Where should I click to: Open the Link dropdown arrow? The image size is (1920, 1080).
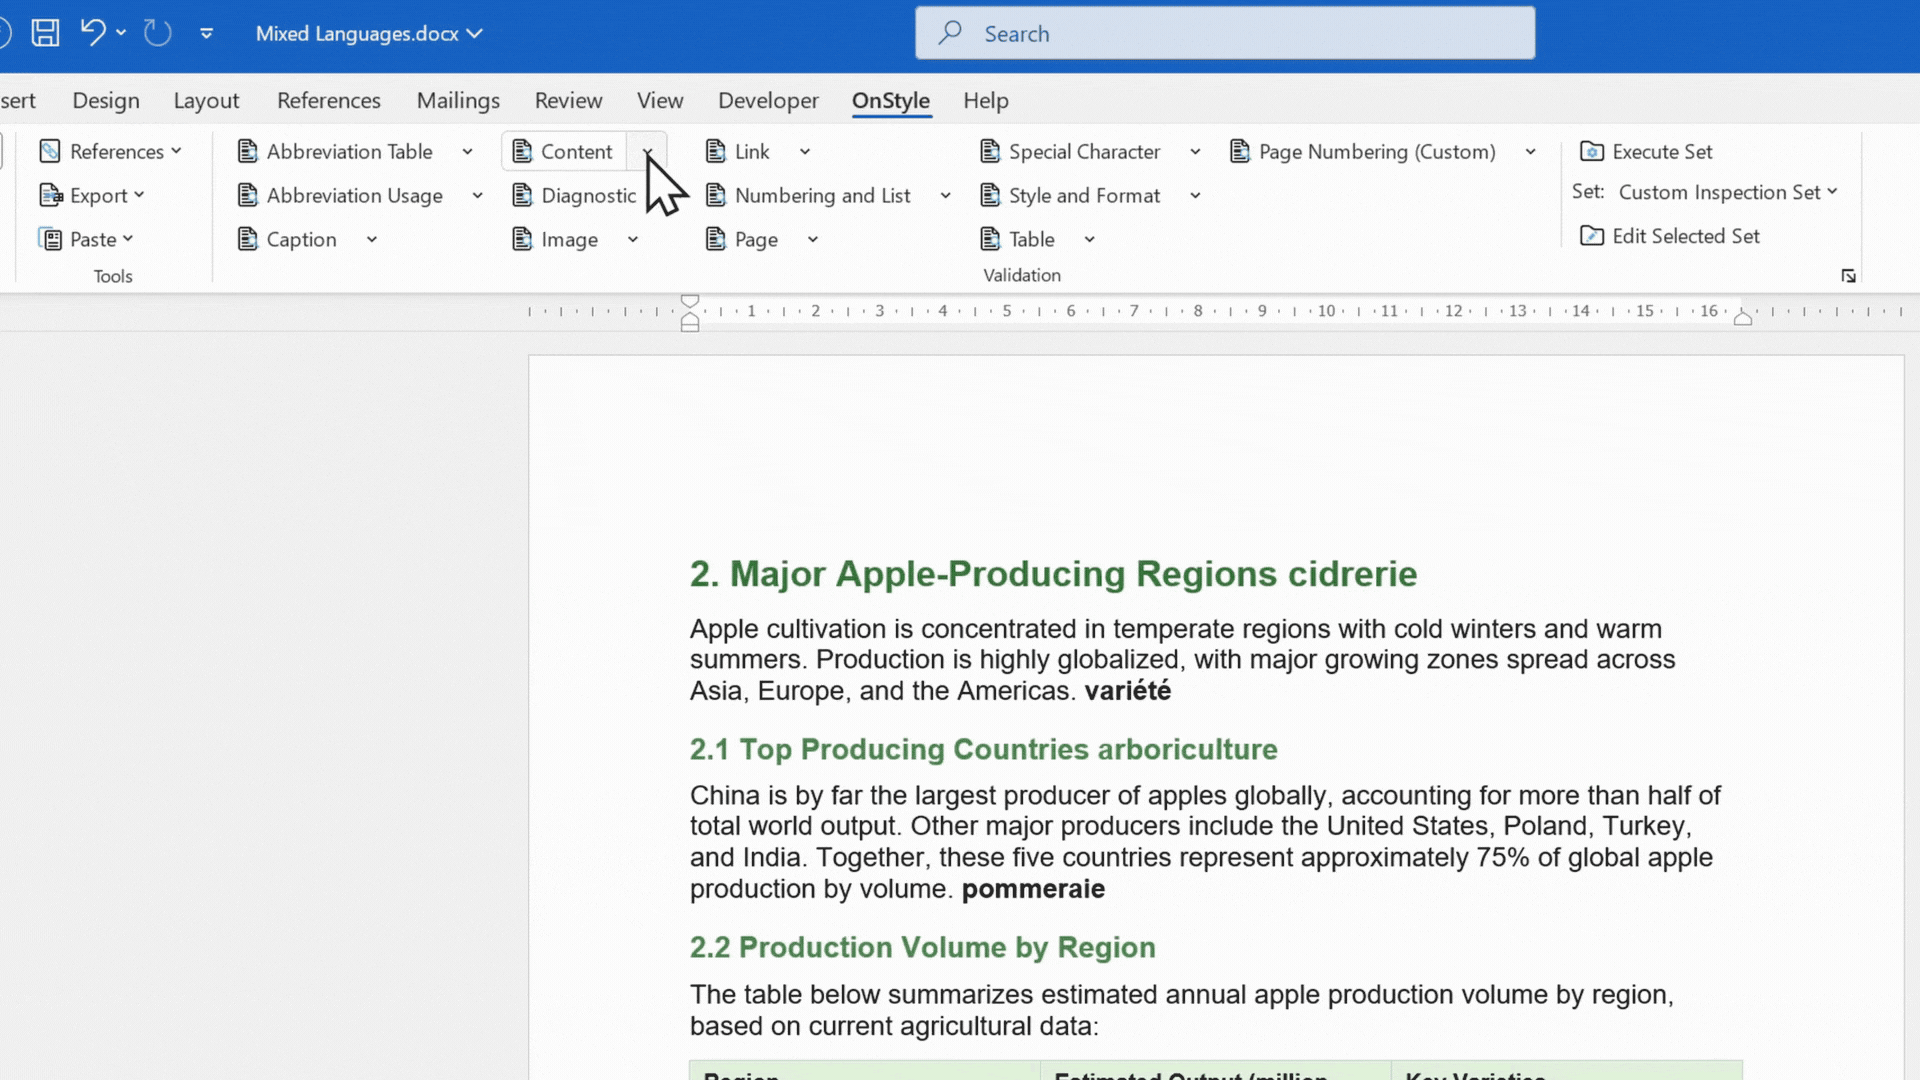coord(805,152)
